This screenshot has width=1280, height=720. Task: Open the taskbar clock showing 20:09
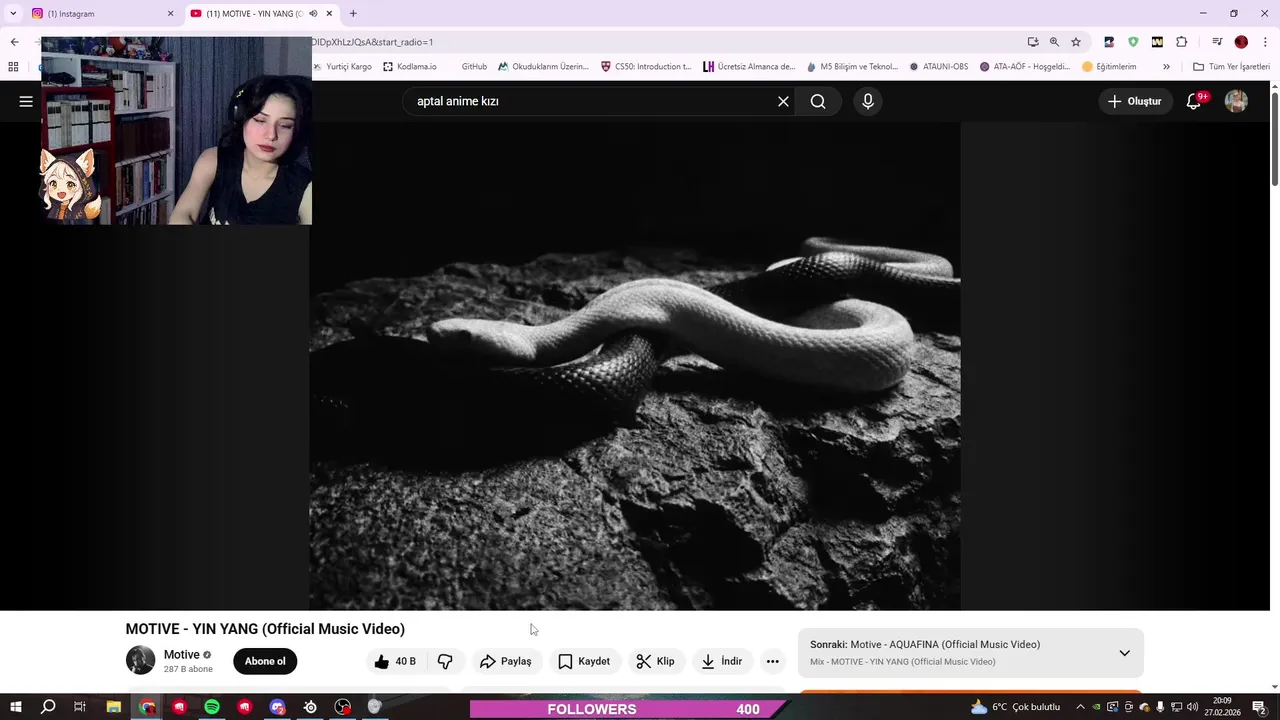point(1222,707)
